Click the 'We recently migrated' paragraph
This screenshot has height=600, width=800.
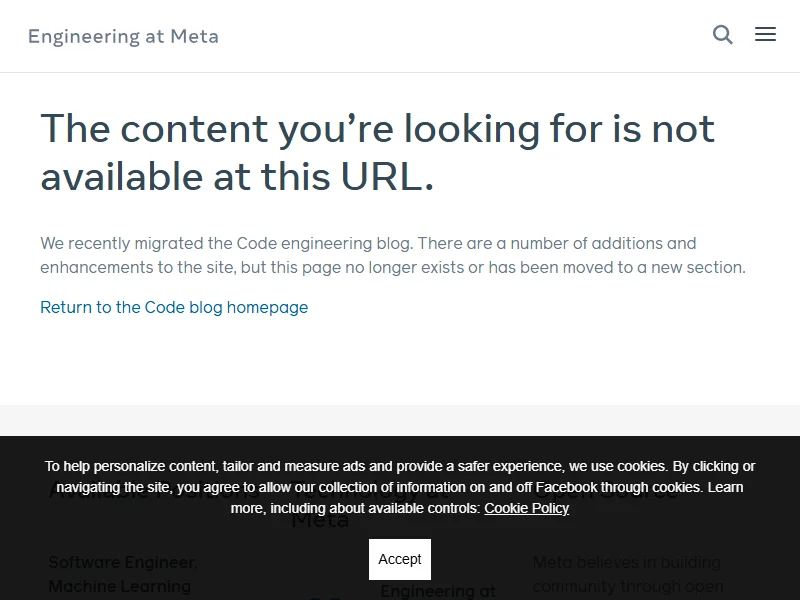coord(392,255)
